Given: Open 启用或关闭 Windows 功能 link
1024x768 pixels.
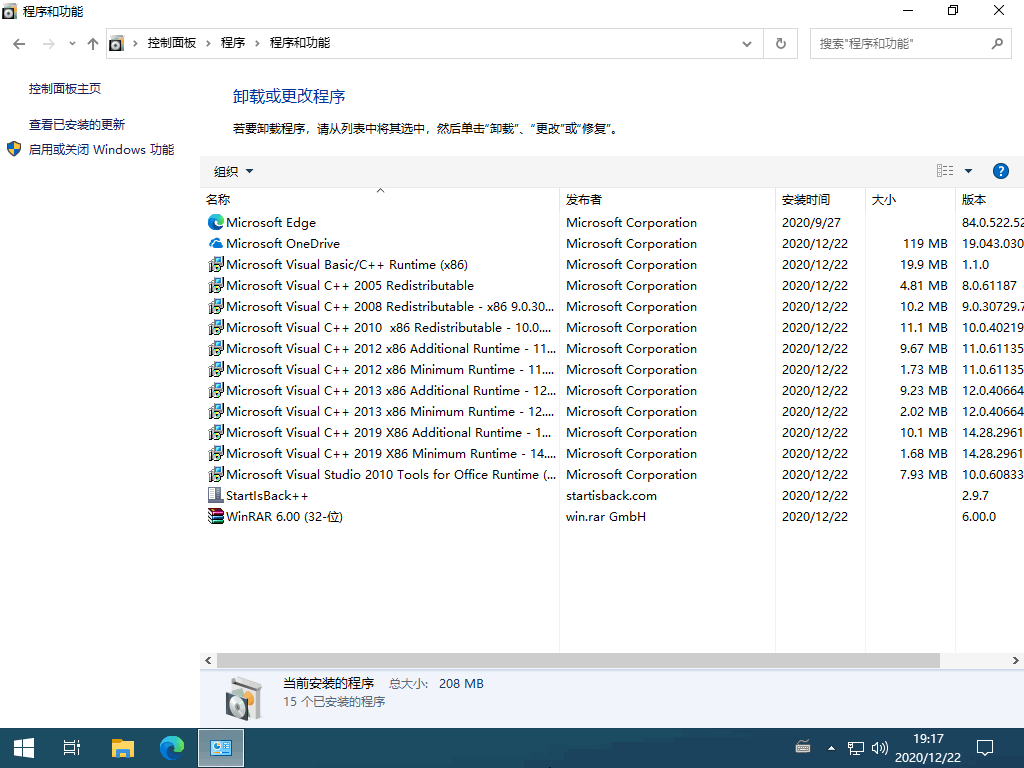Looking at the screenshot, I should [x=101, y=150].
